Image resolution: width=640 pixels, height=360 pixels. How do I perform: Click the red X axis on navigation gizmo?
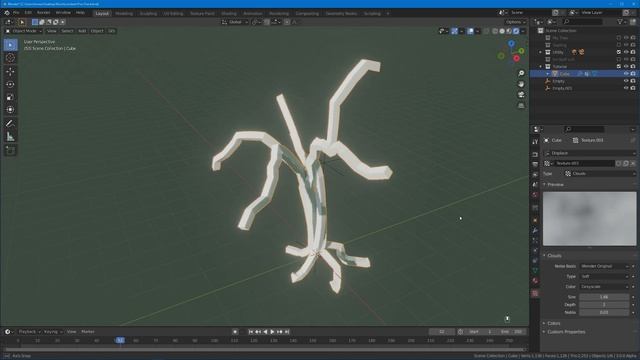(516, 58)
